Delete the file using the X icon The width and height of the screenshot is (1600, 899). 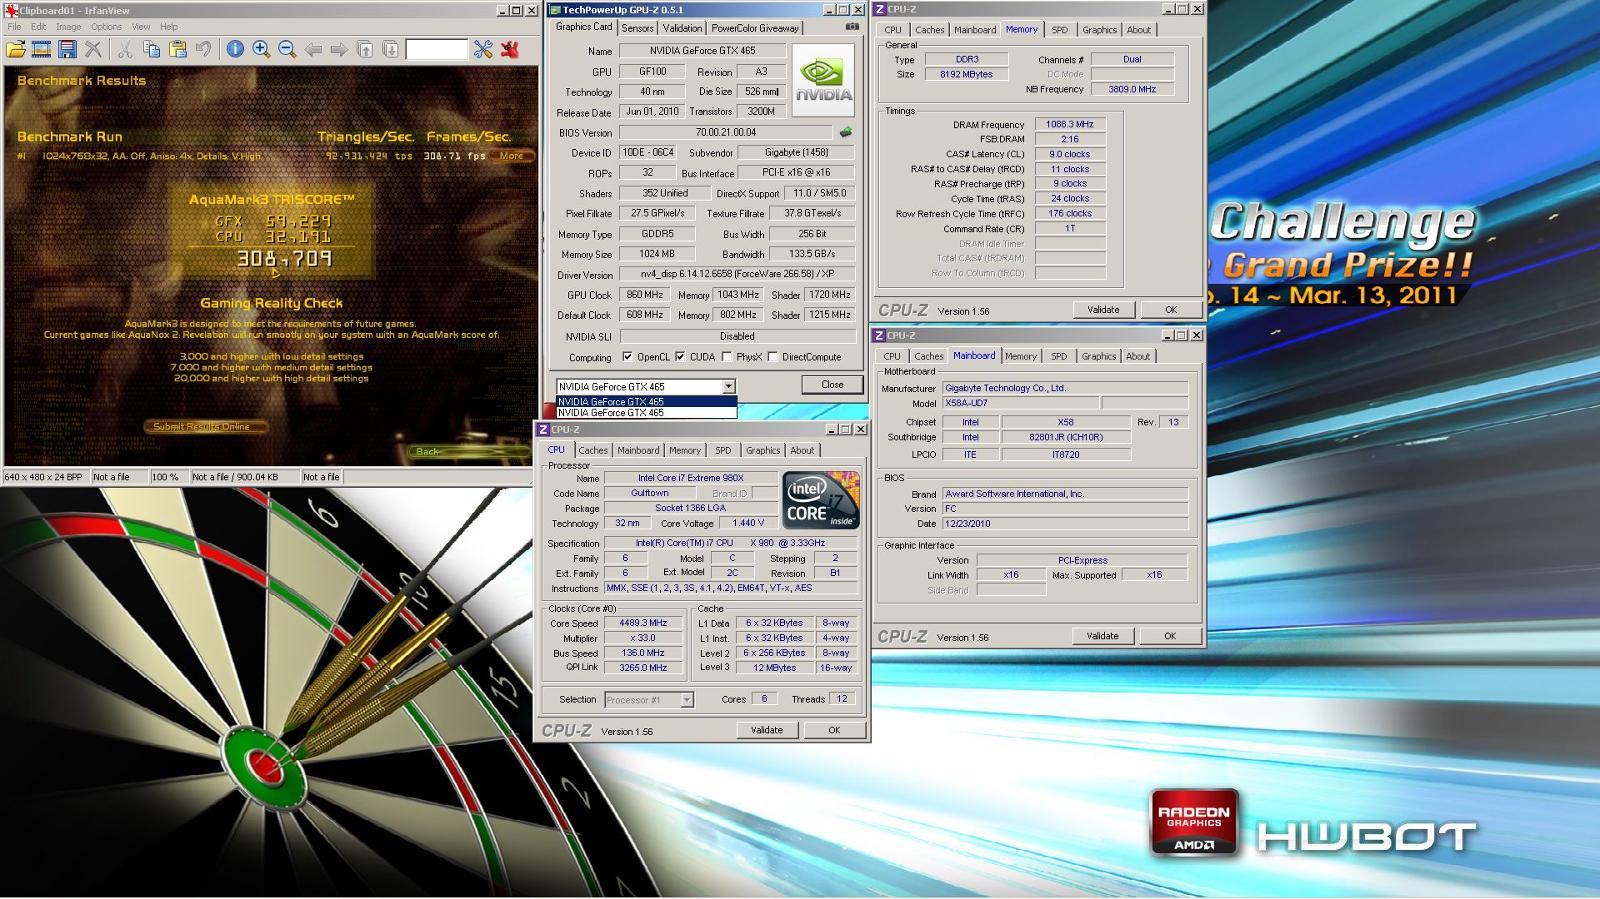[93, 49]
